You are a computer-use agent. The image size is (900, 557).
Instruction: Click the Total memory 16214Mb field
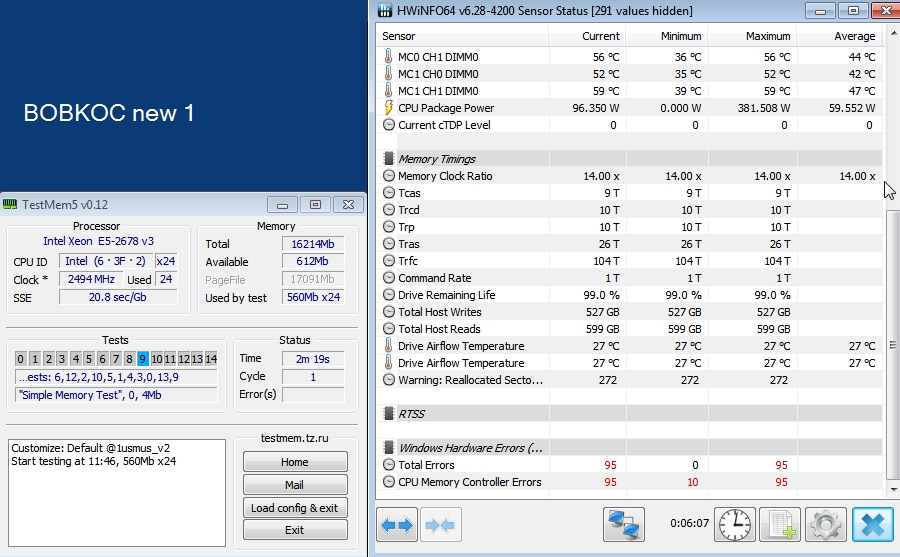click(x=312, y=244)
